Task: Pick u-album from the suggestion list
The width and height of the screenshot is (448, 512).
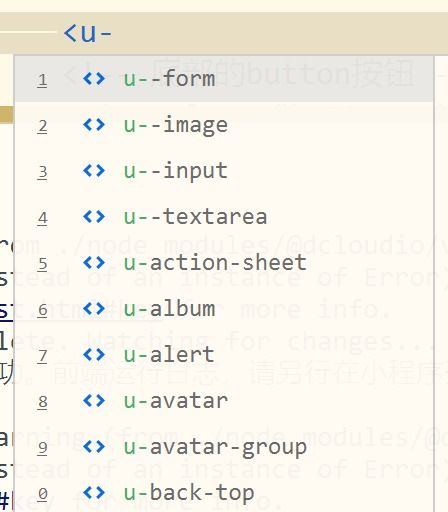Action: pos(224,309)
